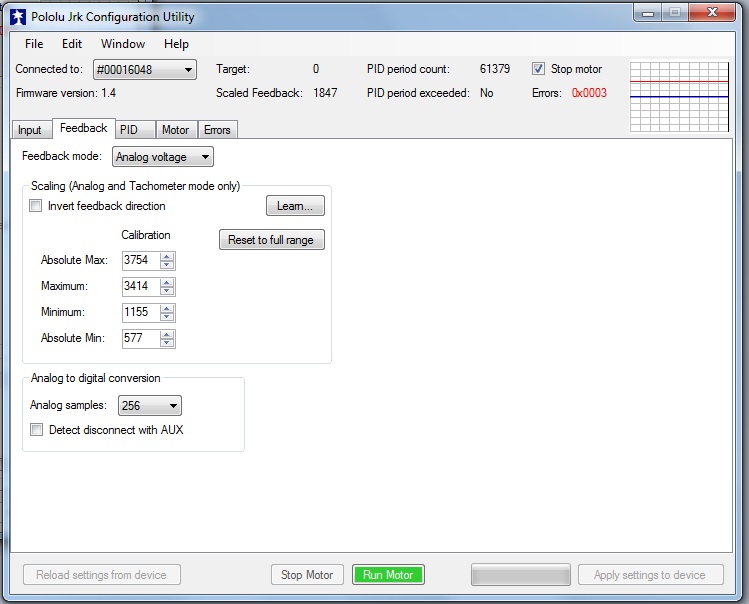
Task: Click the PID period exceeded value No
Action: (487, 93)
